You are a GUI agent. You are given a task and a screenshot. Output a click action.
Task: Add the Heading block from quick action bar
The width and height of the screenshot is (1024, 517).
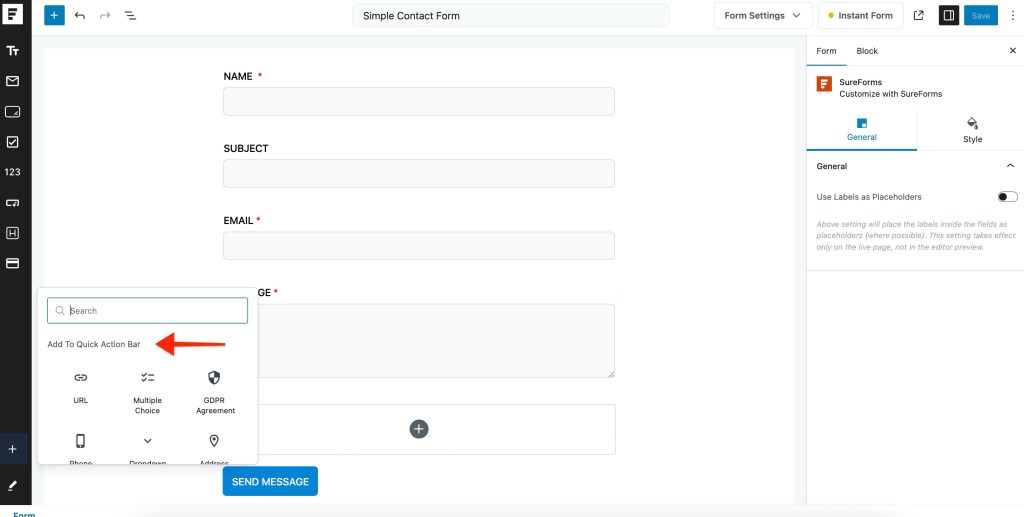tap(12, 233)
